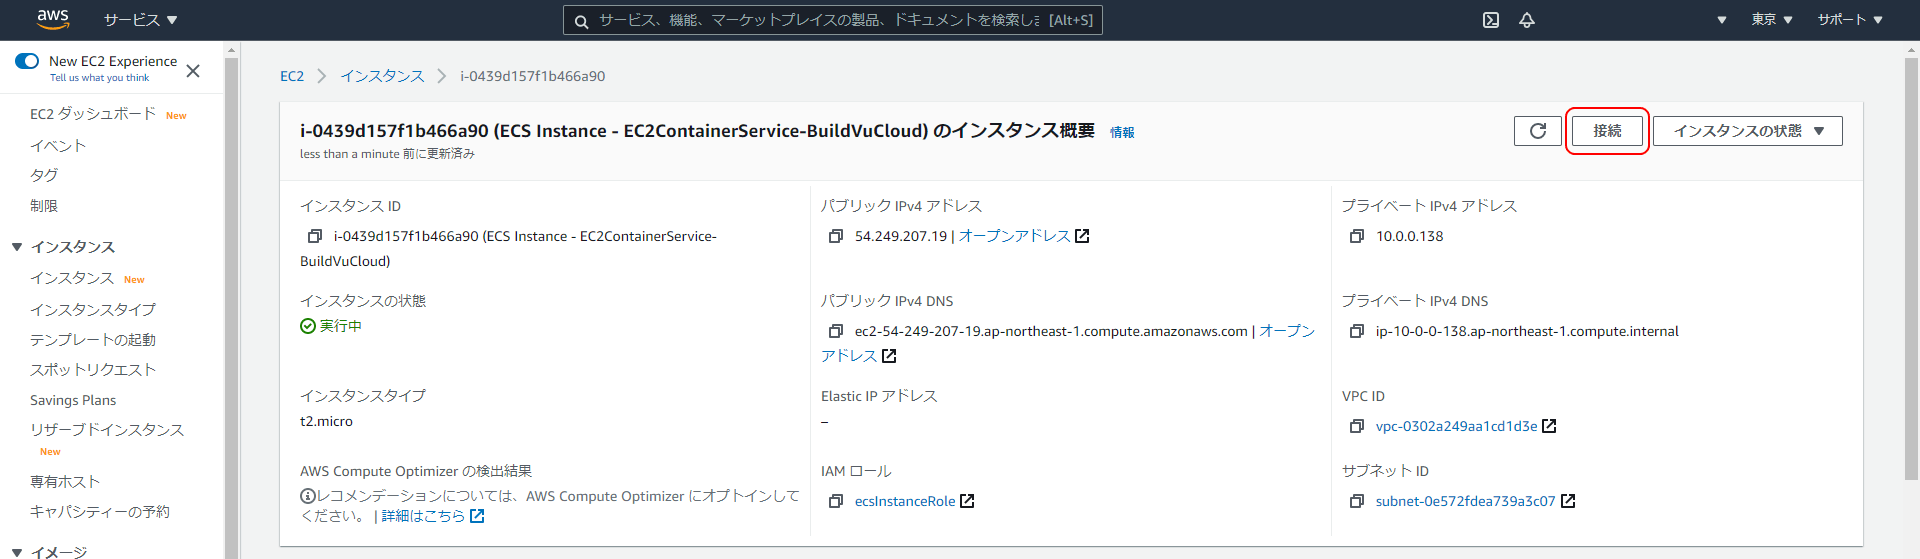Click external link icon beside VPC ID
Viewport: 1920px width, 559px height.
click(x=1549, y=426)
